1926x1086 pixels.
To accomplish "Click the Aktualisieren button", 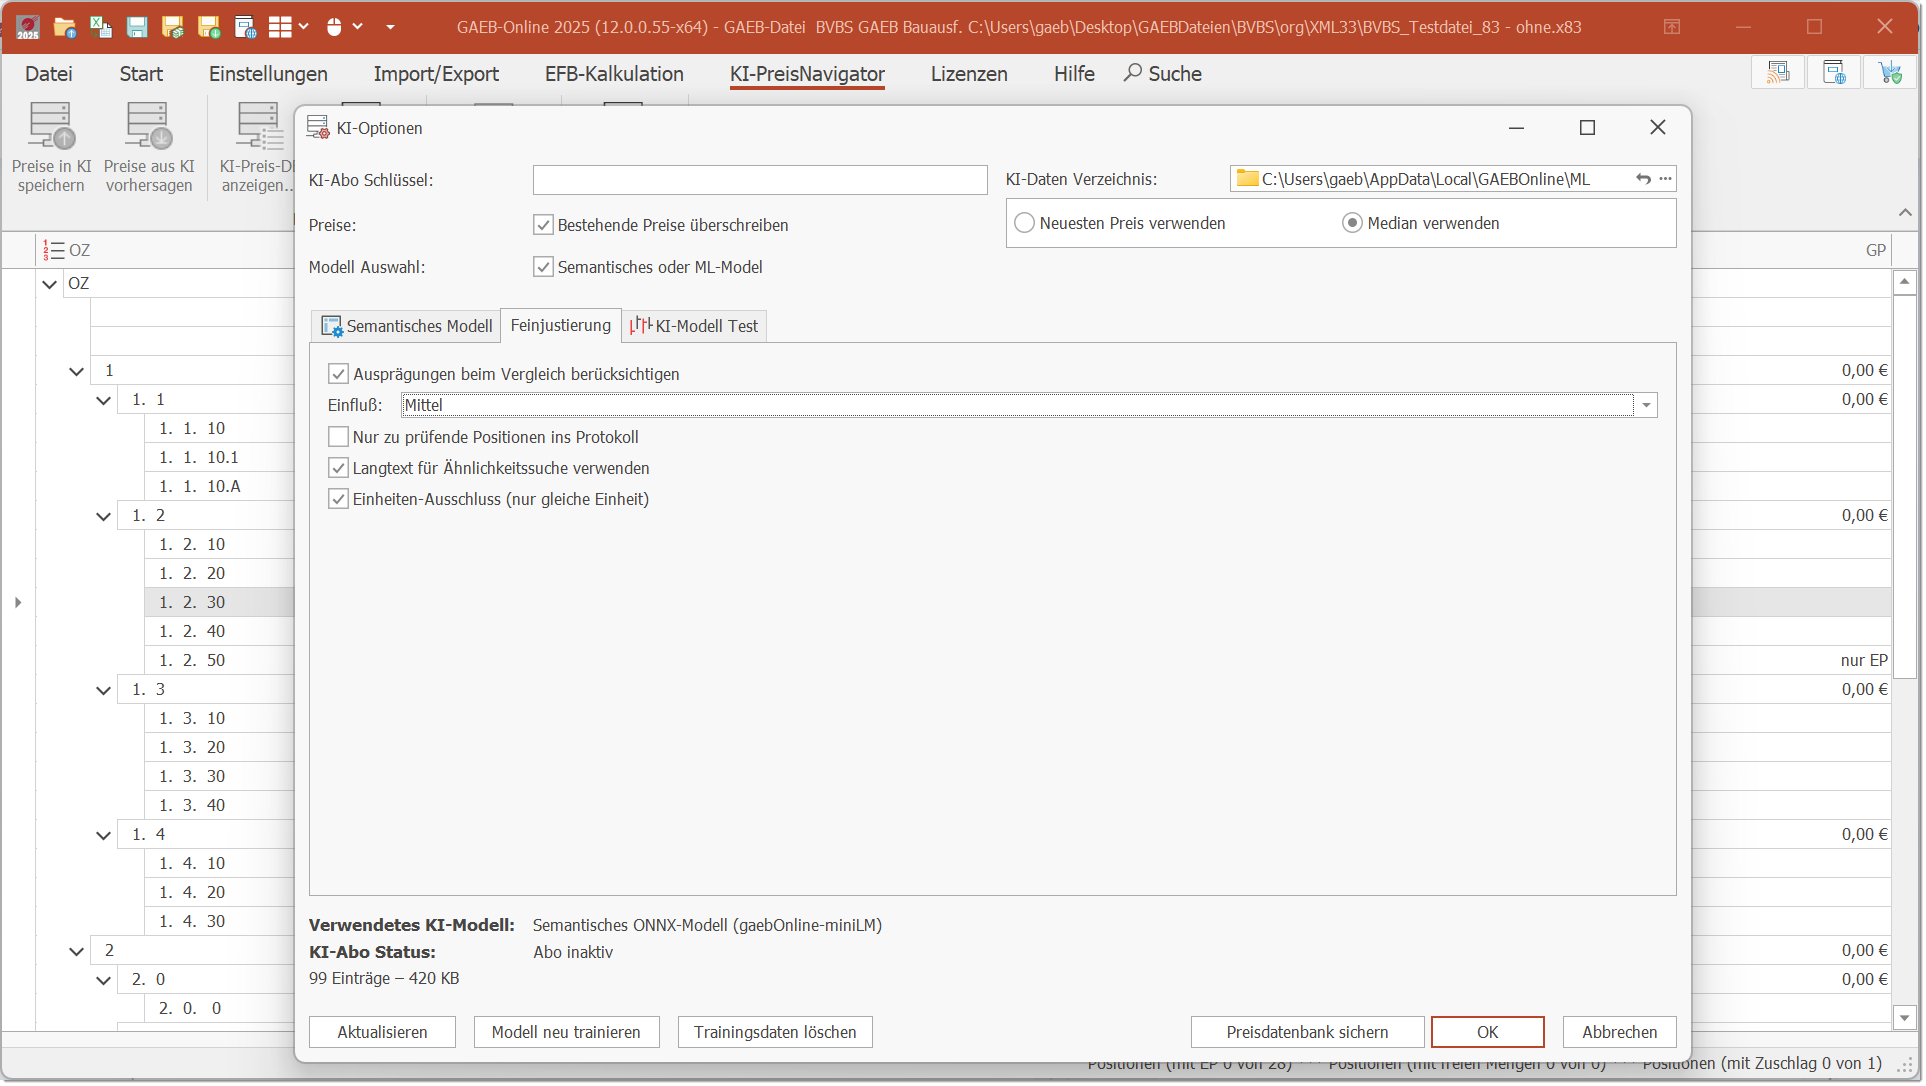I will pos(382,1033).
